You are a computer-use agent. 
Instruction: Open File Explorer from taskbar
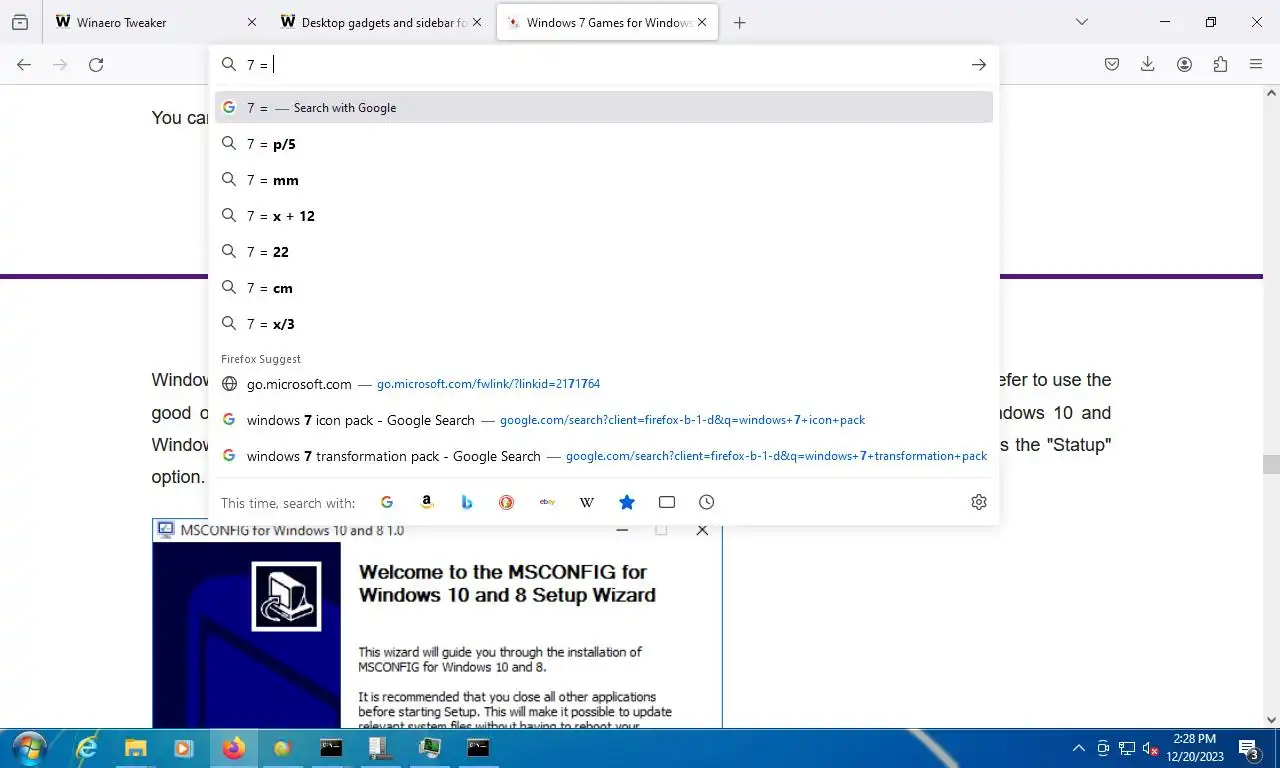click(x=135, y=748)
